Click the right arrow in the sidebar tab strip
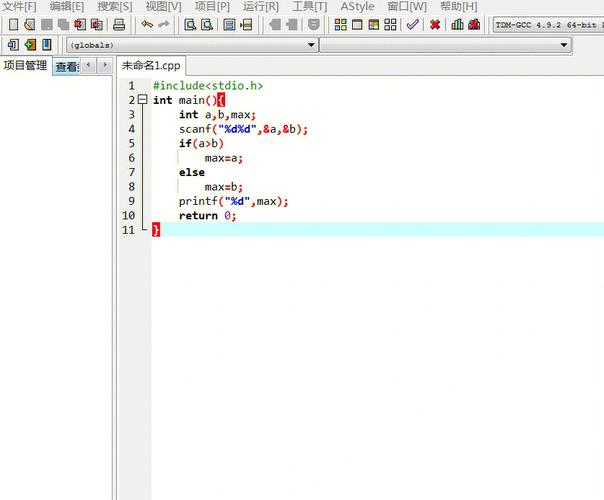Viewport: 604px width, 500px height. (x=105, y=65)
